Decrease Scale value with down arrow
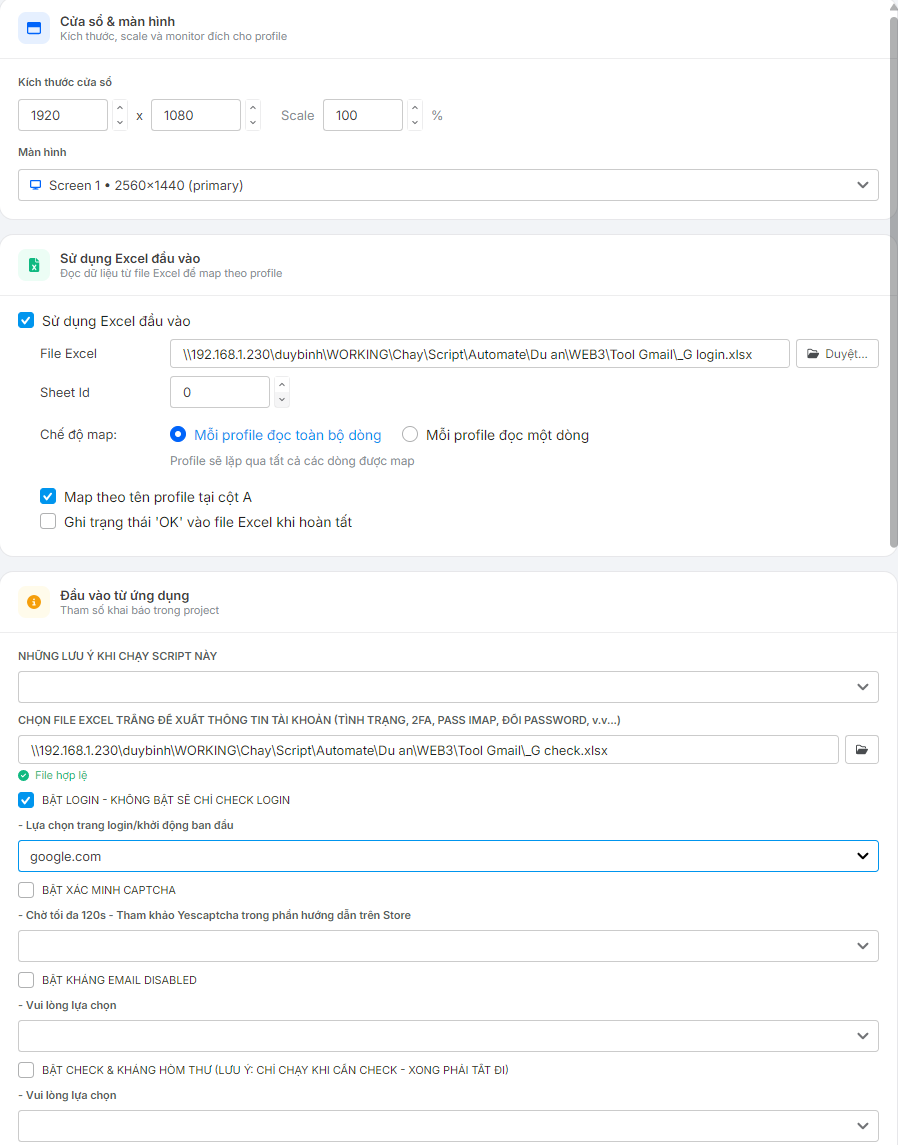 click(415, 123)
